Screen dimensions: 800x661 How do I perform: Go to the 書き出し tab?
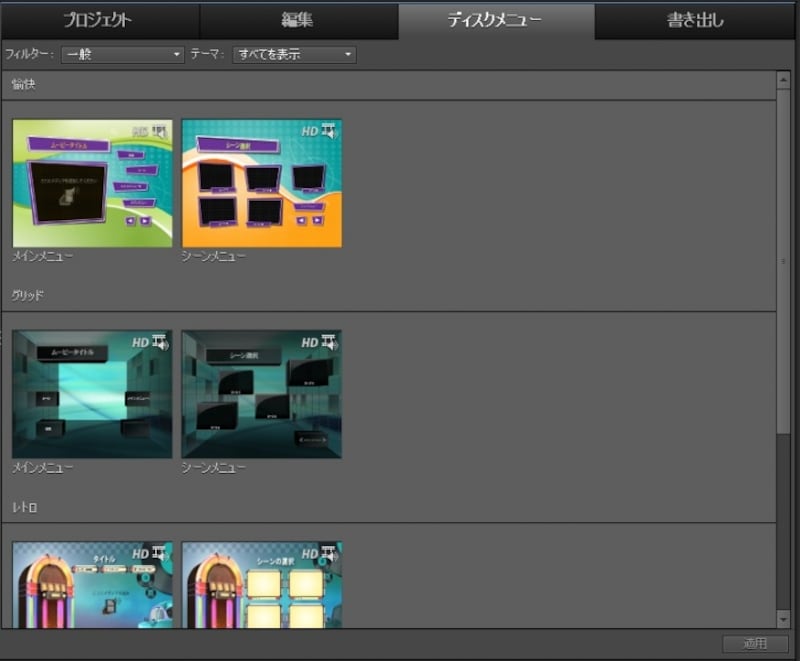point(696,20)
